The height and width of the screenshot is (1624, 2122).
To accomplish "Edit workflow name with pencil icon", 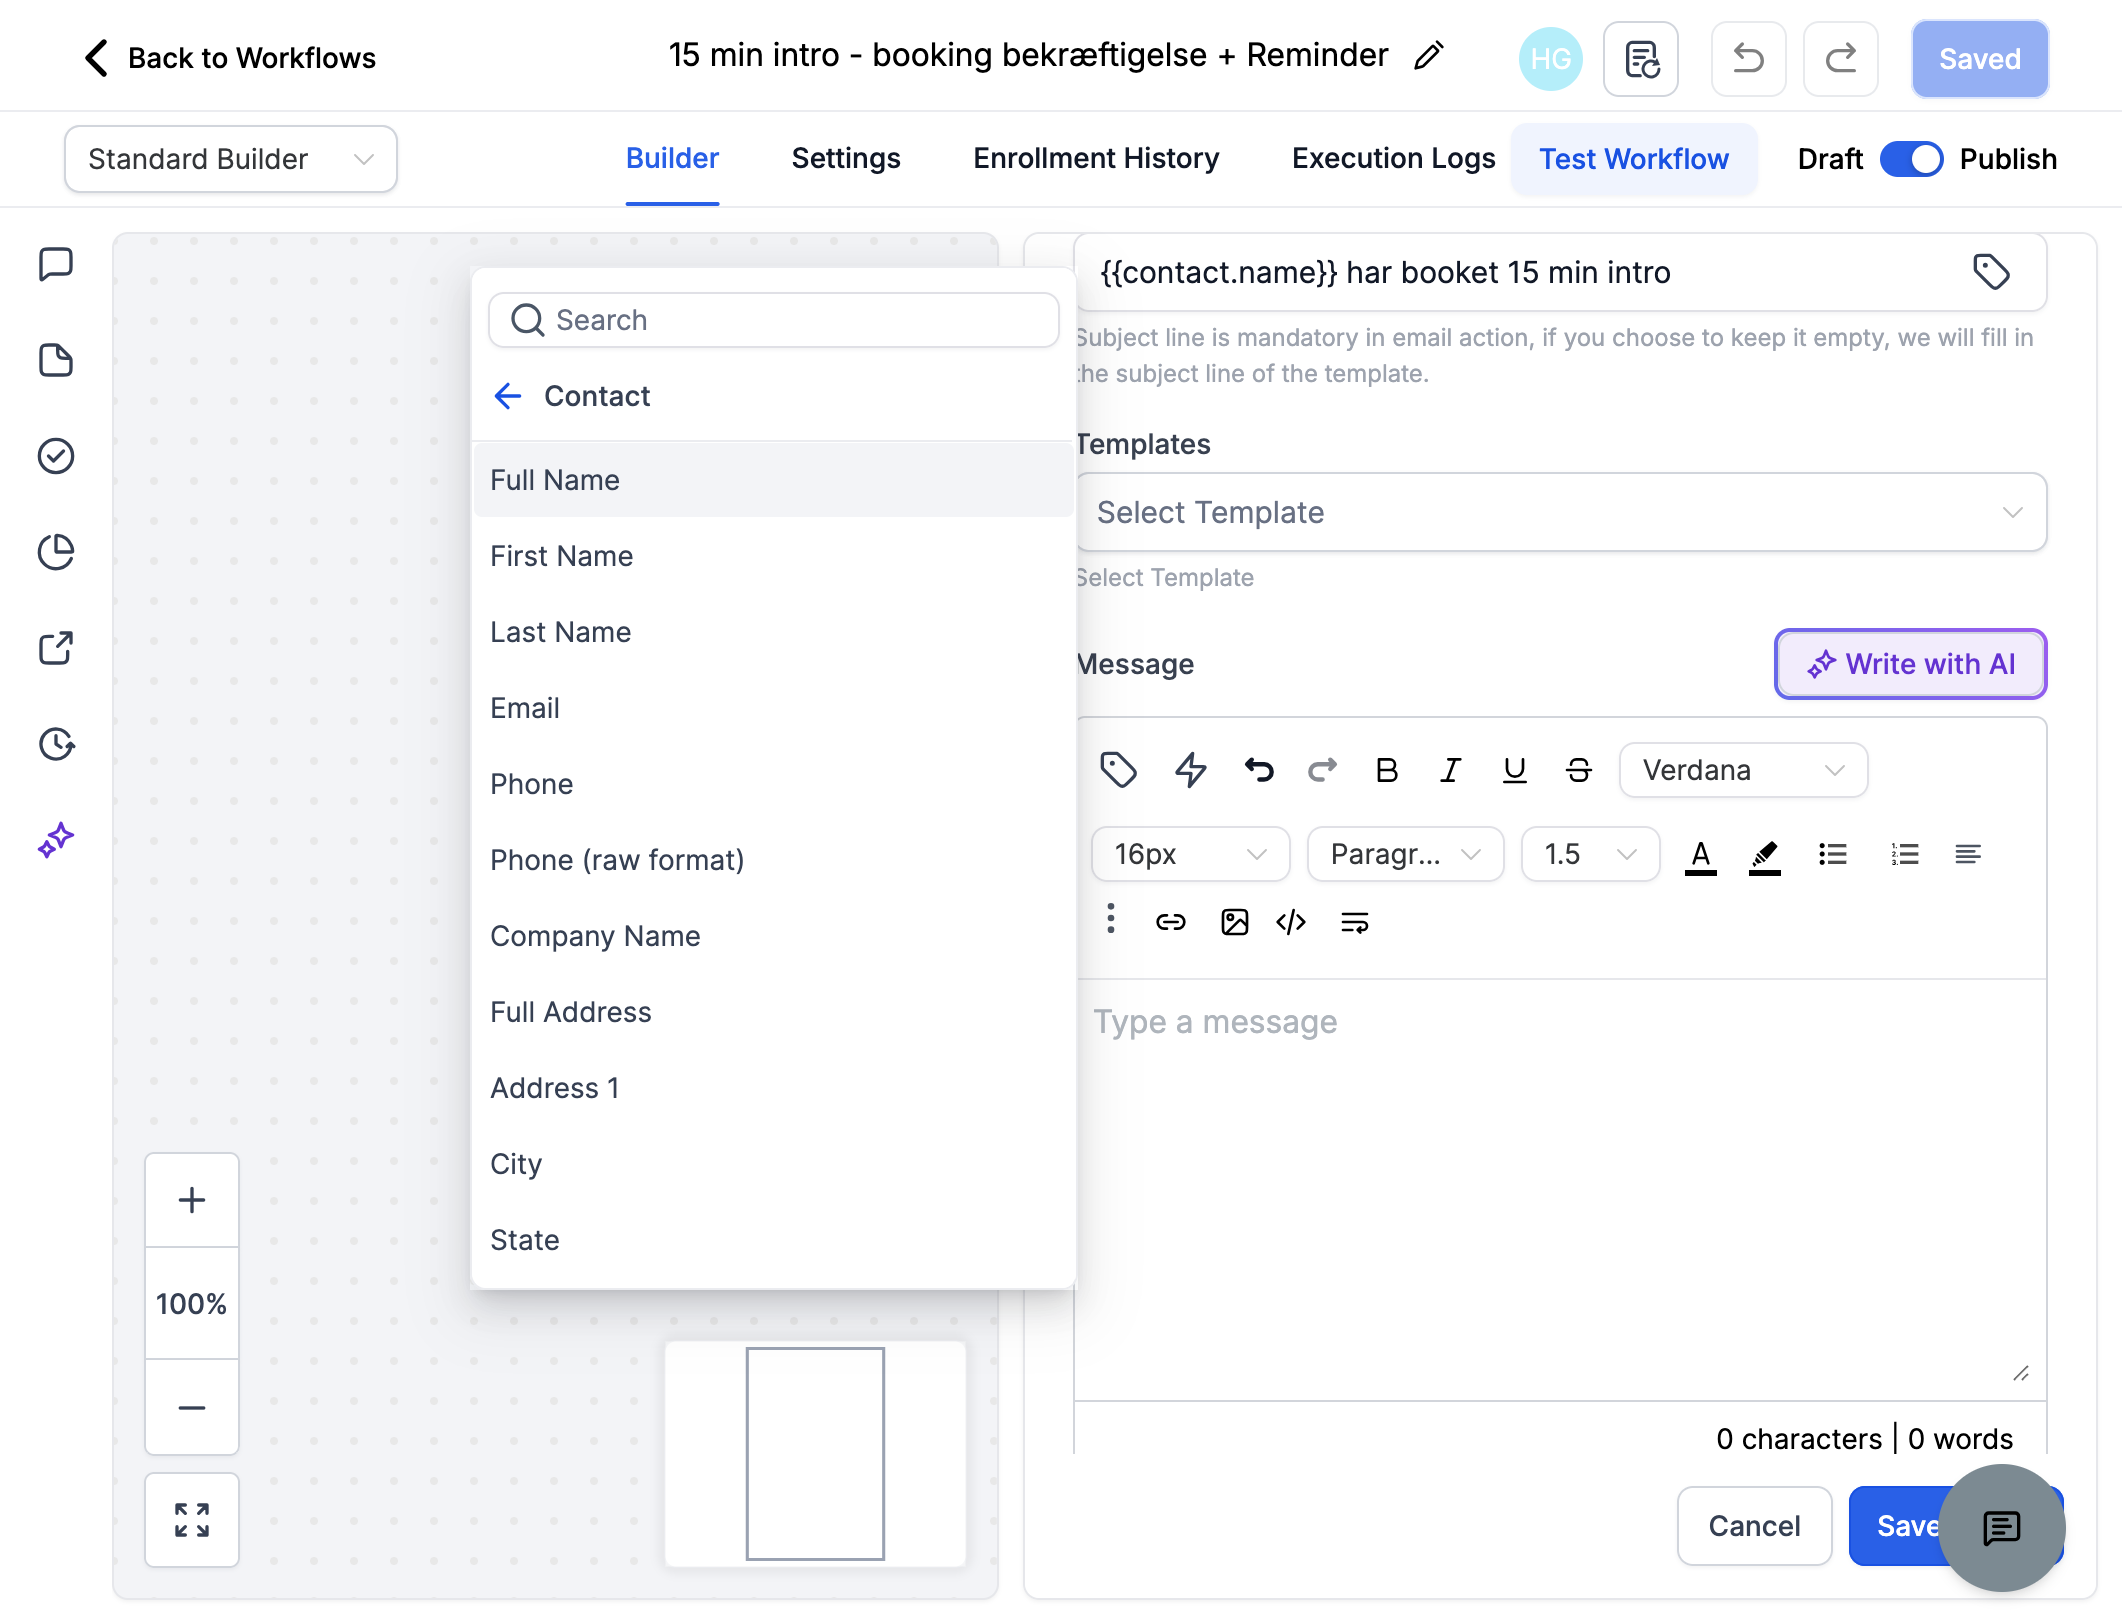I will point(1429,56).
